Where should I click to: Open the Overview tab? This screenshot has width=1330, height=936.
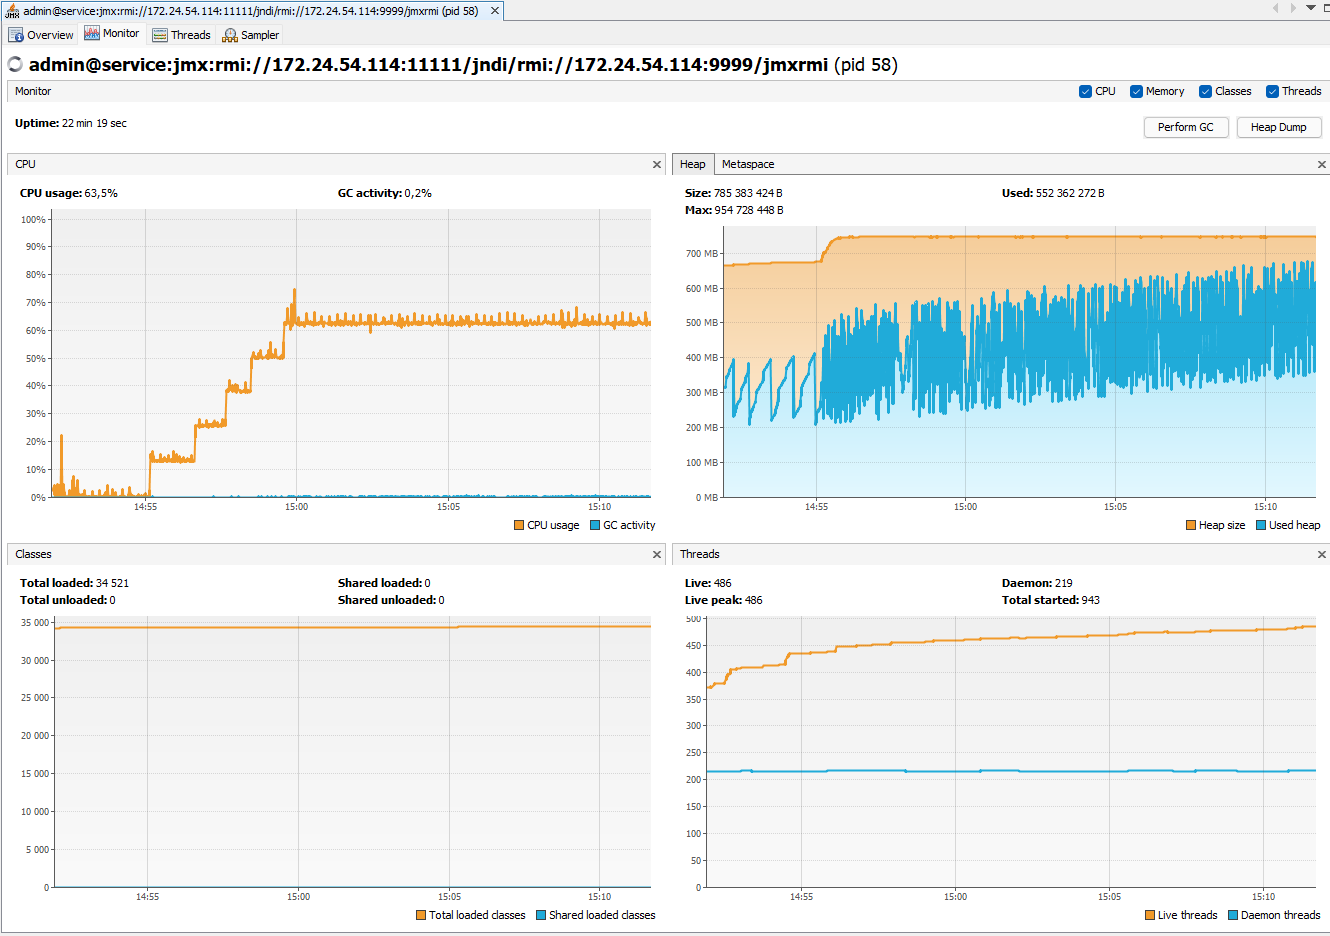[41, 35]
